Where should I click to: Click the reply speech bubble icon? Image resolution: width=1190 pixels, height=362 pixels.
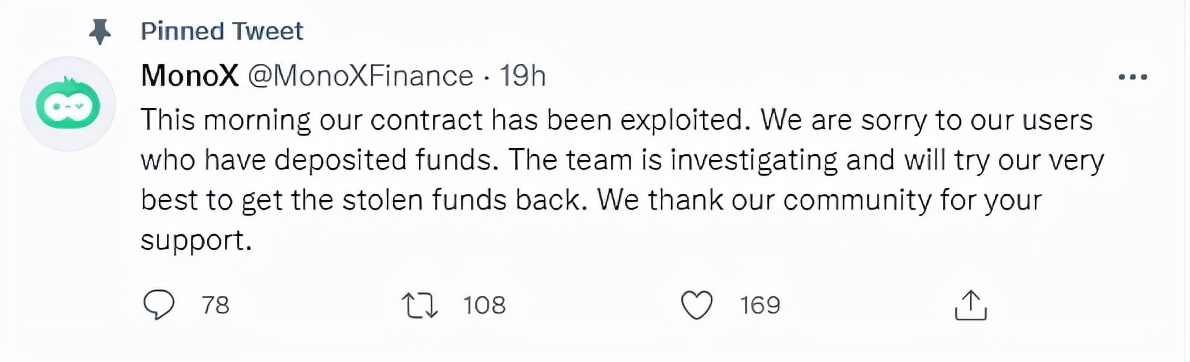coord(158,305)
